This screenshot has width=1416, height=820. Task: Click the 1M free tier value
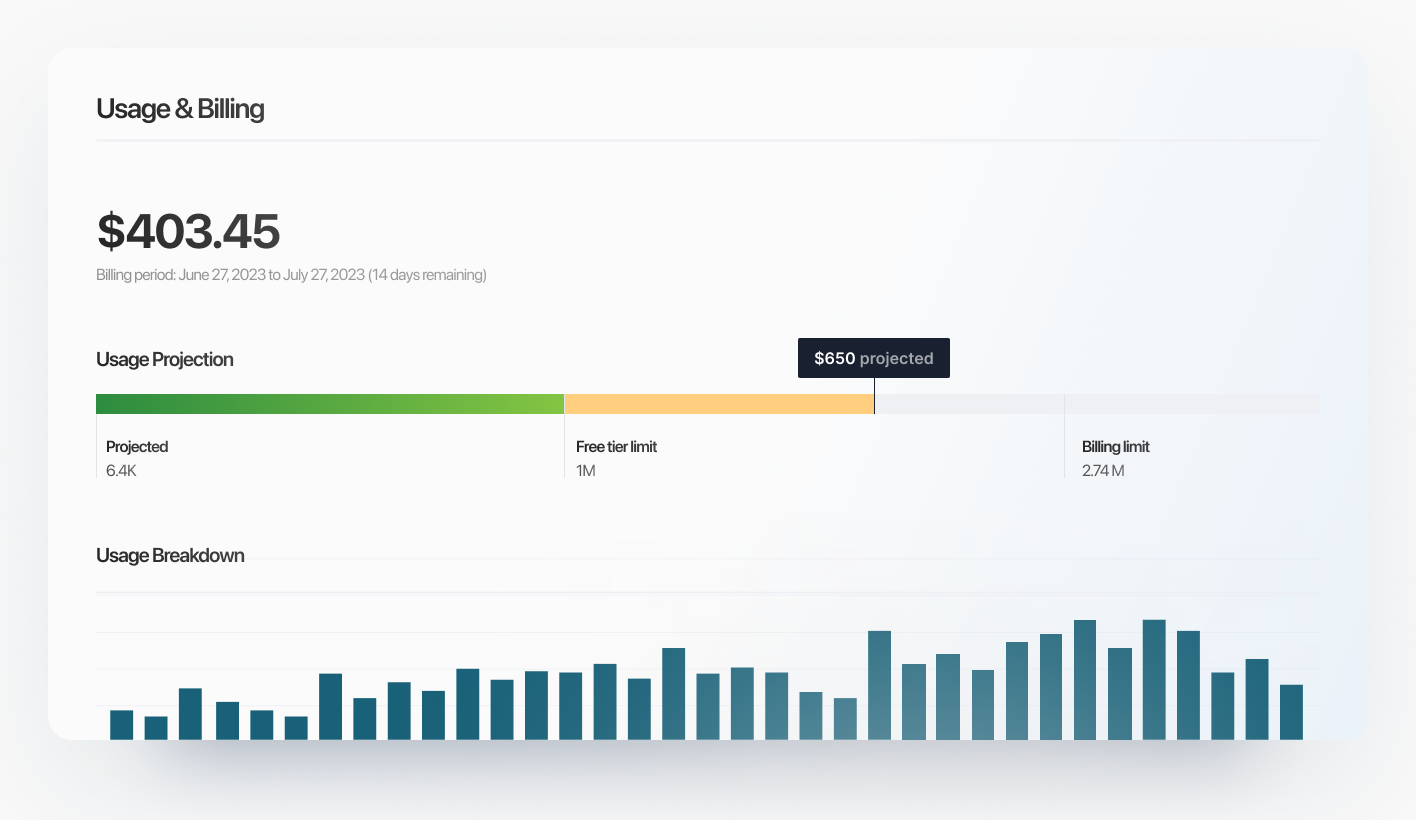click(586, 470)
